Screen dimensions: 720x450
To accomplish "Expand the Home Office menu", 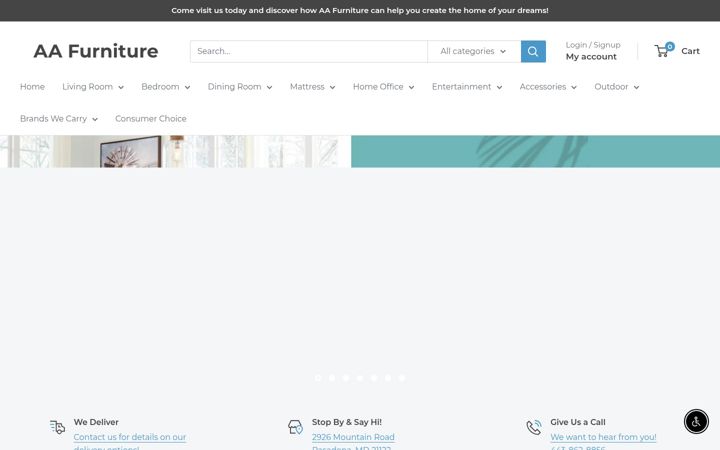I will [384, 87].
